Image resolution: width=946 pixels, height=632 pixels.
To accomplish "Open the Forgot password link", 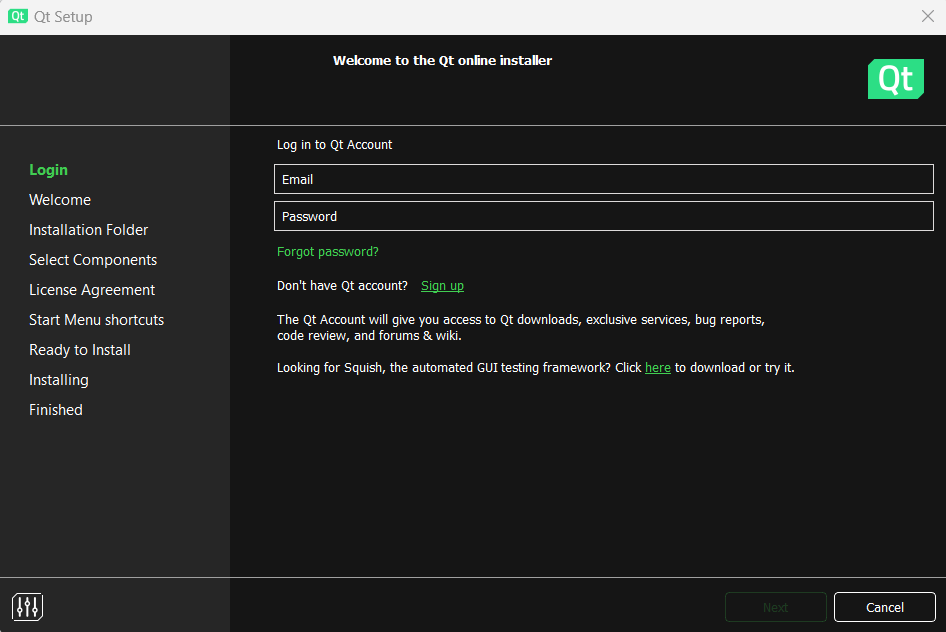I will coord(328,252).
